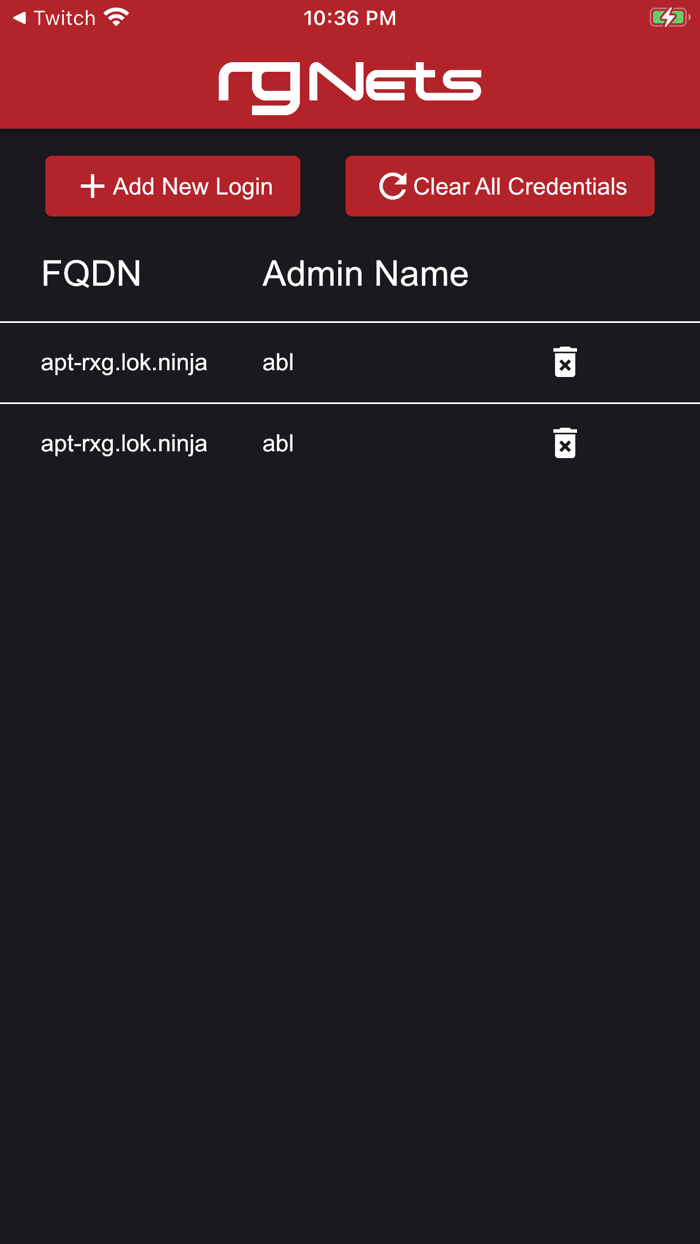Click the FQDN column header

[91, 273]
